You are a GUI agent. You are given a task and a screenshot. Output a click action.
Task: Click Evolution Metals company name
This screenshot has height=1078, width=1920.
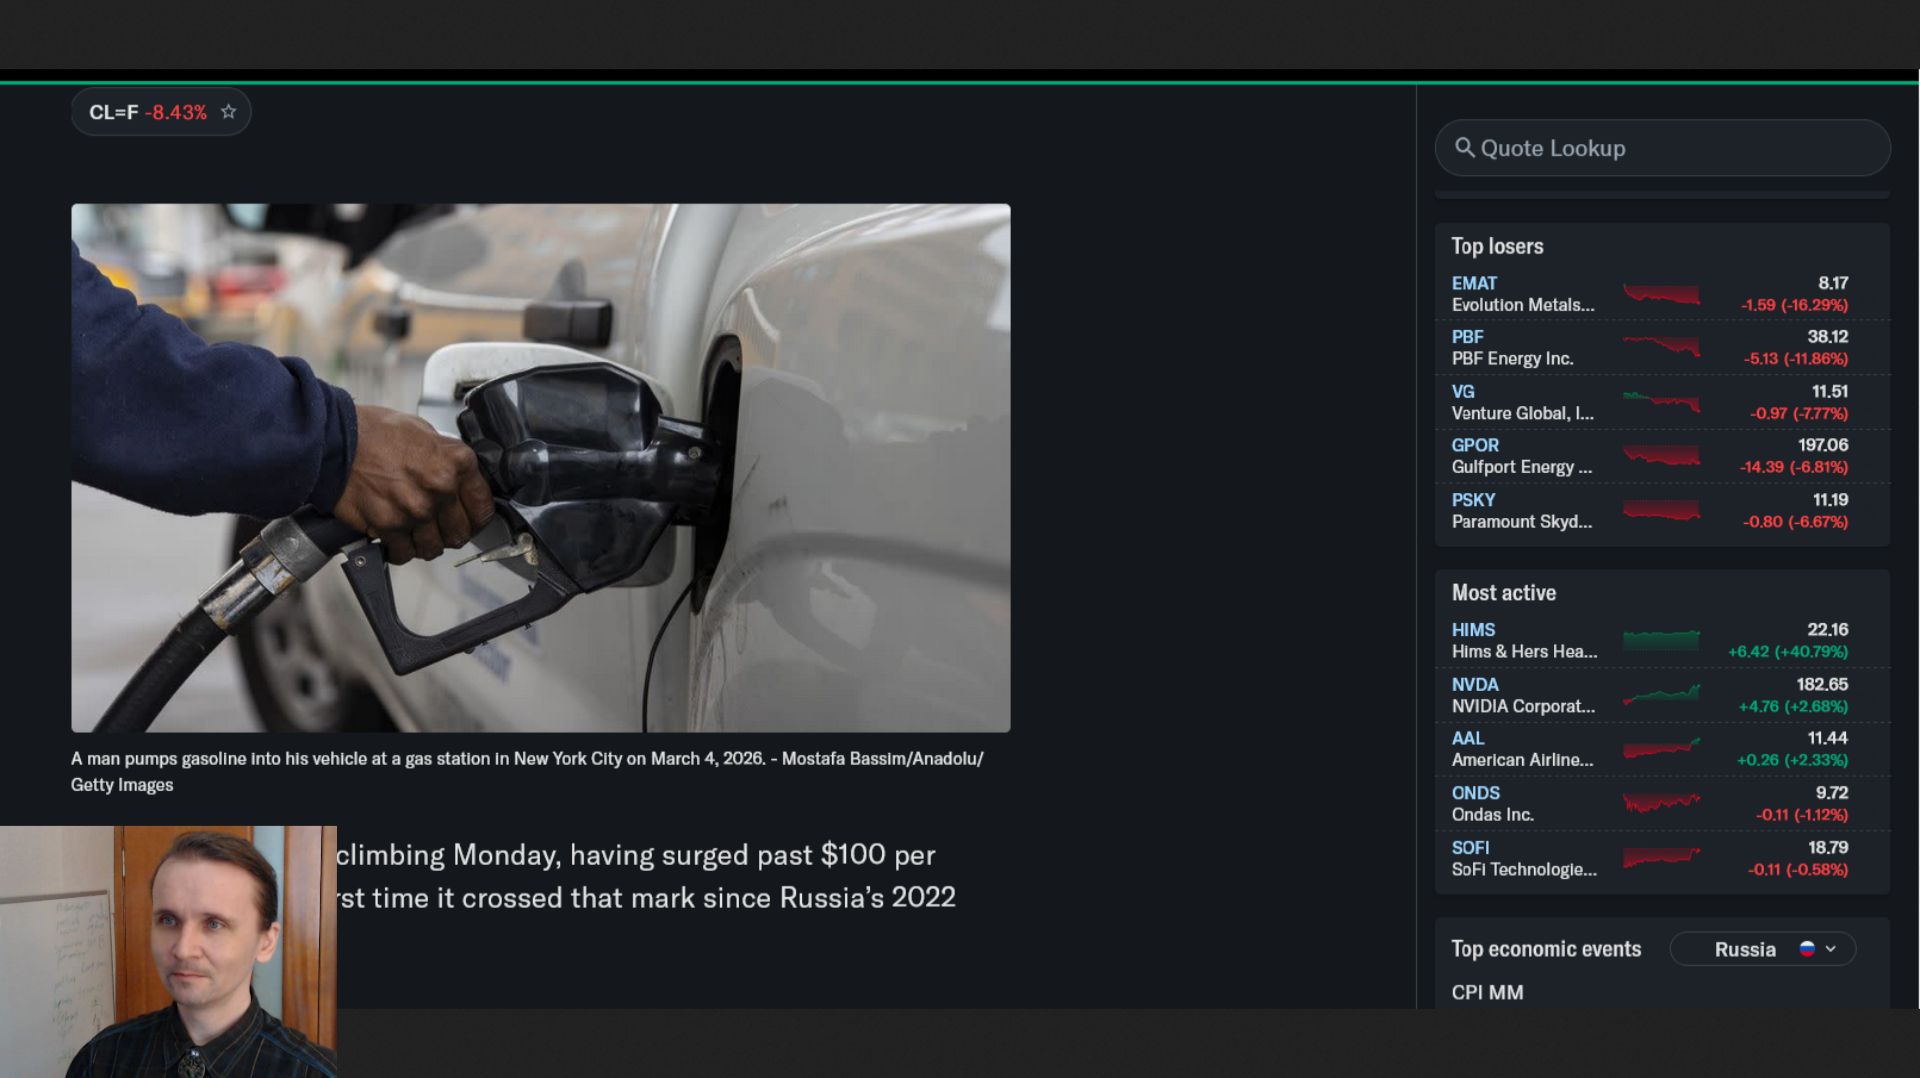coord(1523,305)
